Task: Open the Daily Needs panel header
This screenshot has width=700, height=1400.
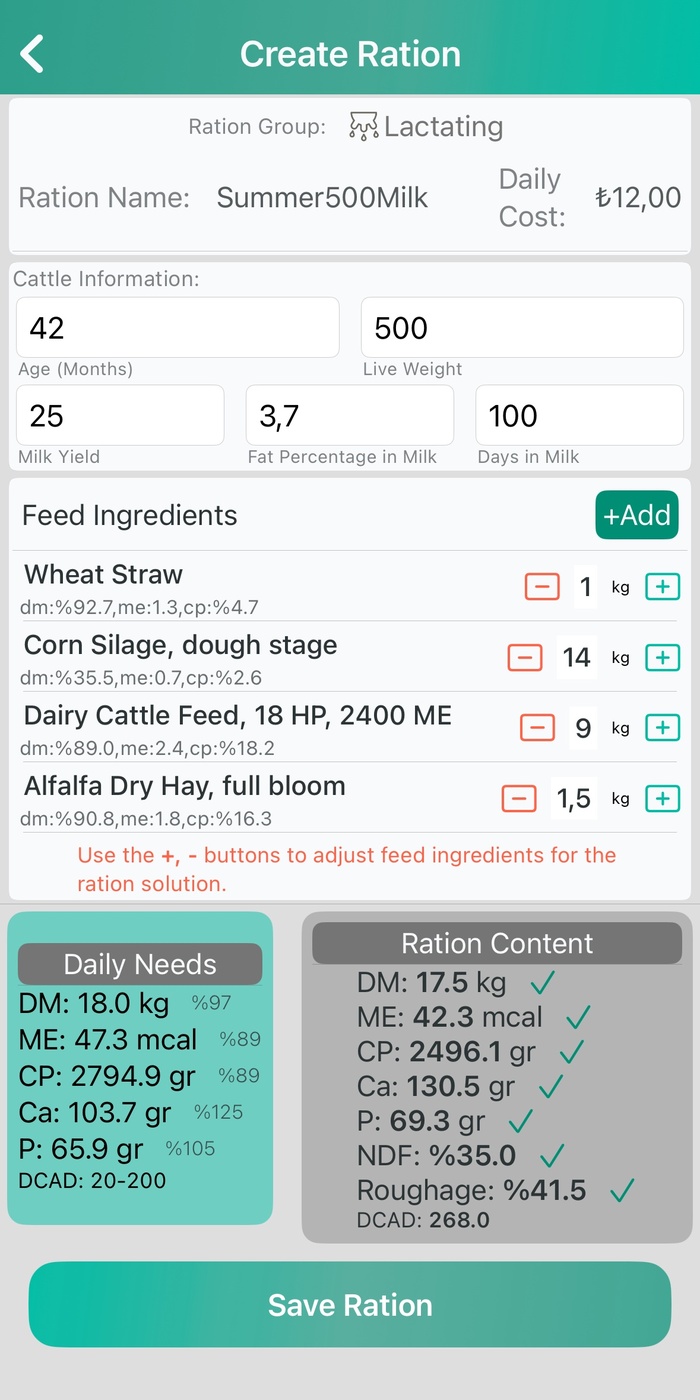Action: click(140, 964)
